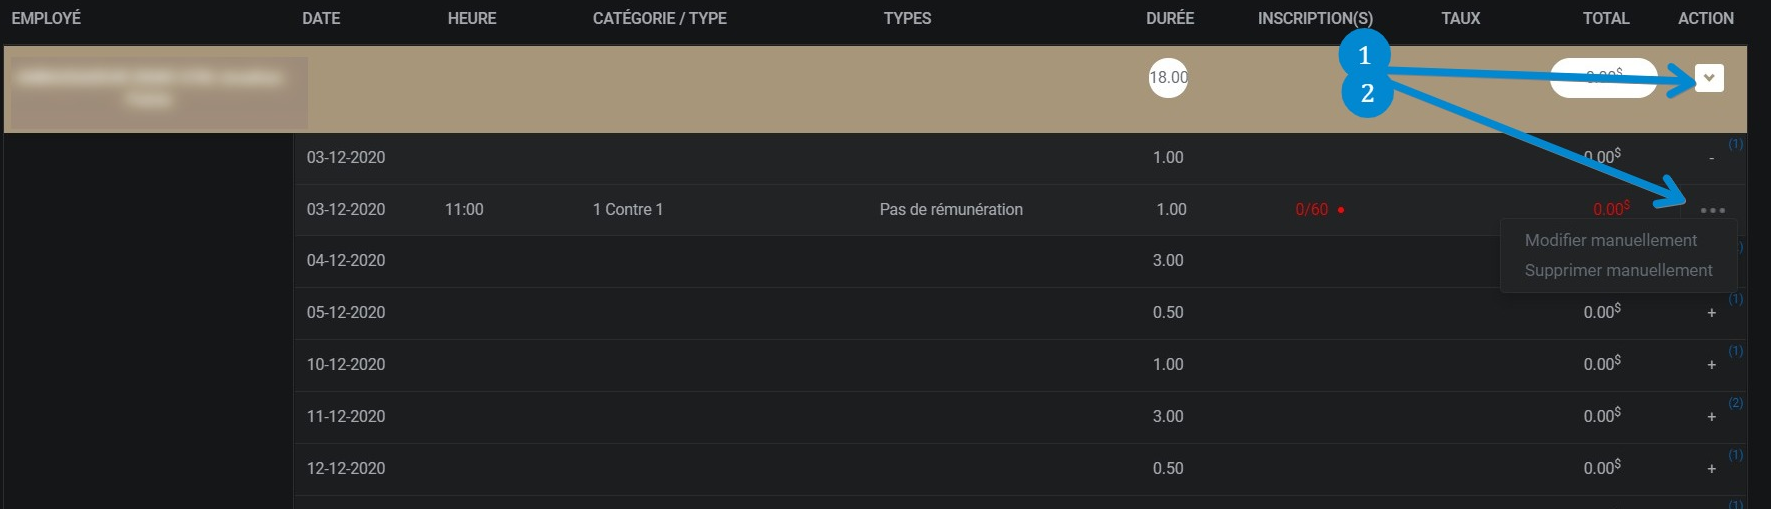Expand the 12-12-2020 row with plus
Viewport: 1771px width, 509px height.
coord(1711,469)
